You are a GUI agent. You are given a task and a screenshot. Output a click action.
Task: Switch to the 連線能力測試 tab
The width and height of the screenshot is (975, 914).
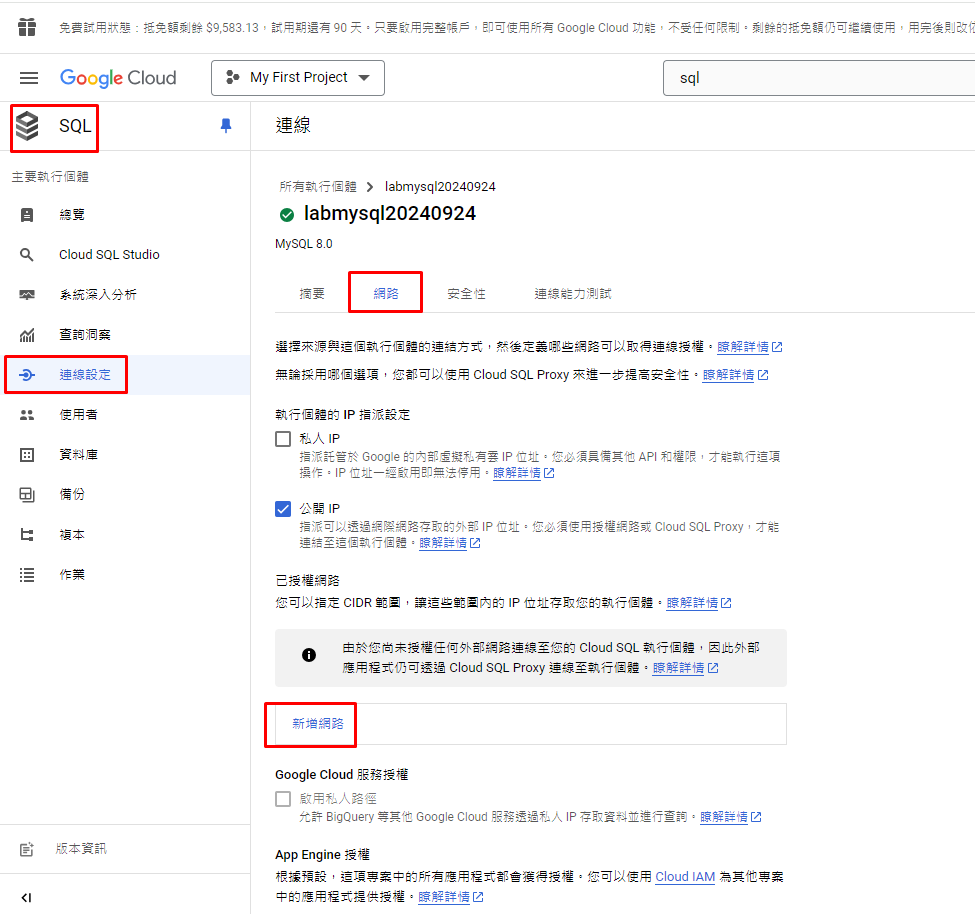click(573, 293)
